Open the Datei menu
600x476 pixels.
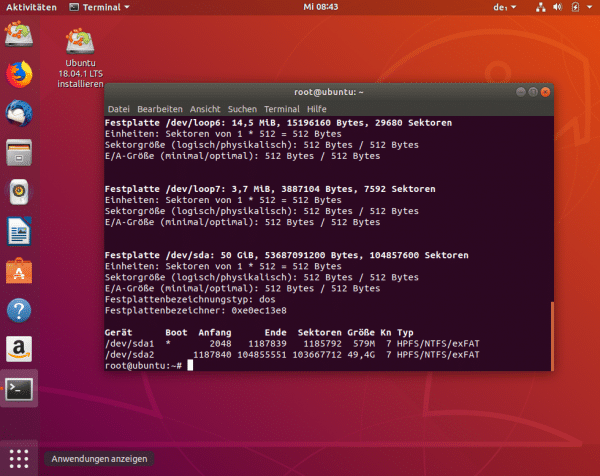coord(118,108)
